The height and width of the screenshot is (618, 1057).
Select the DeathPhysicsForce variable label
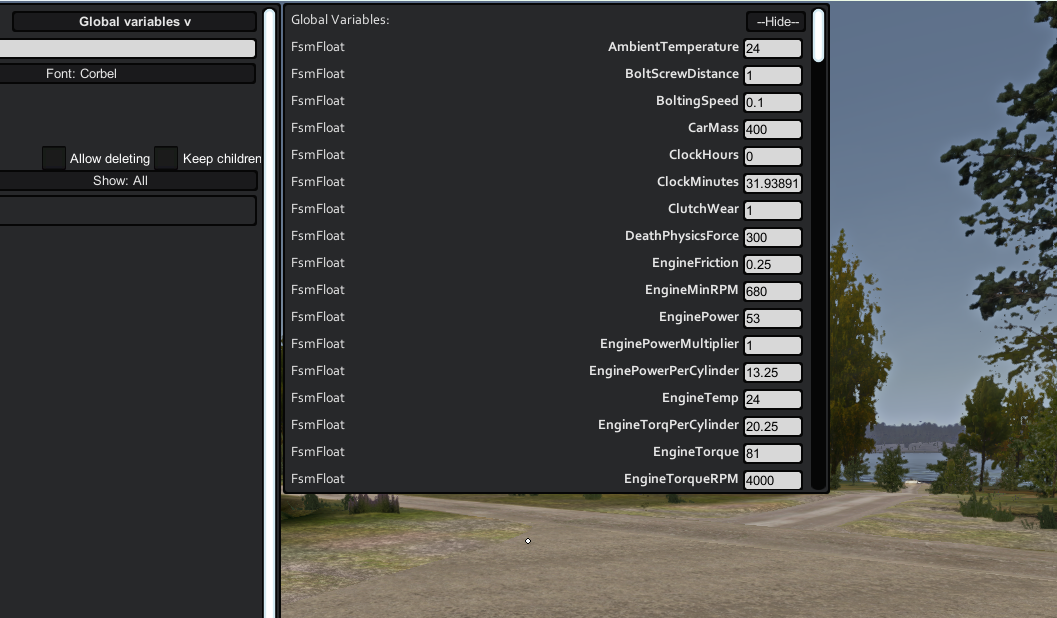682,235
